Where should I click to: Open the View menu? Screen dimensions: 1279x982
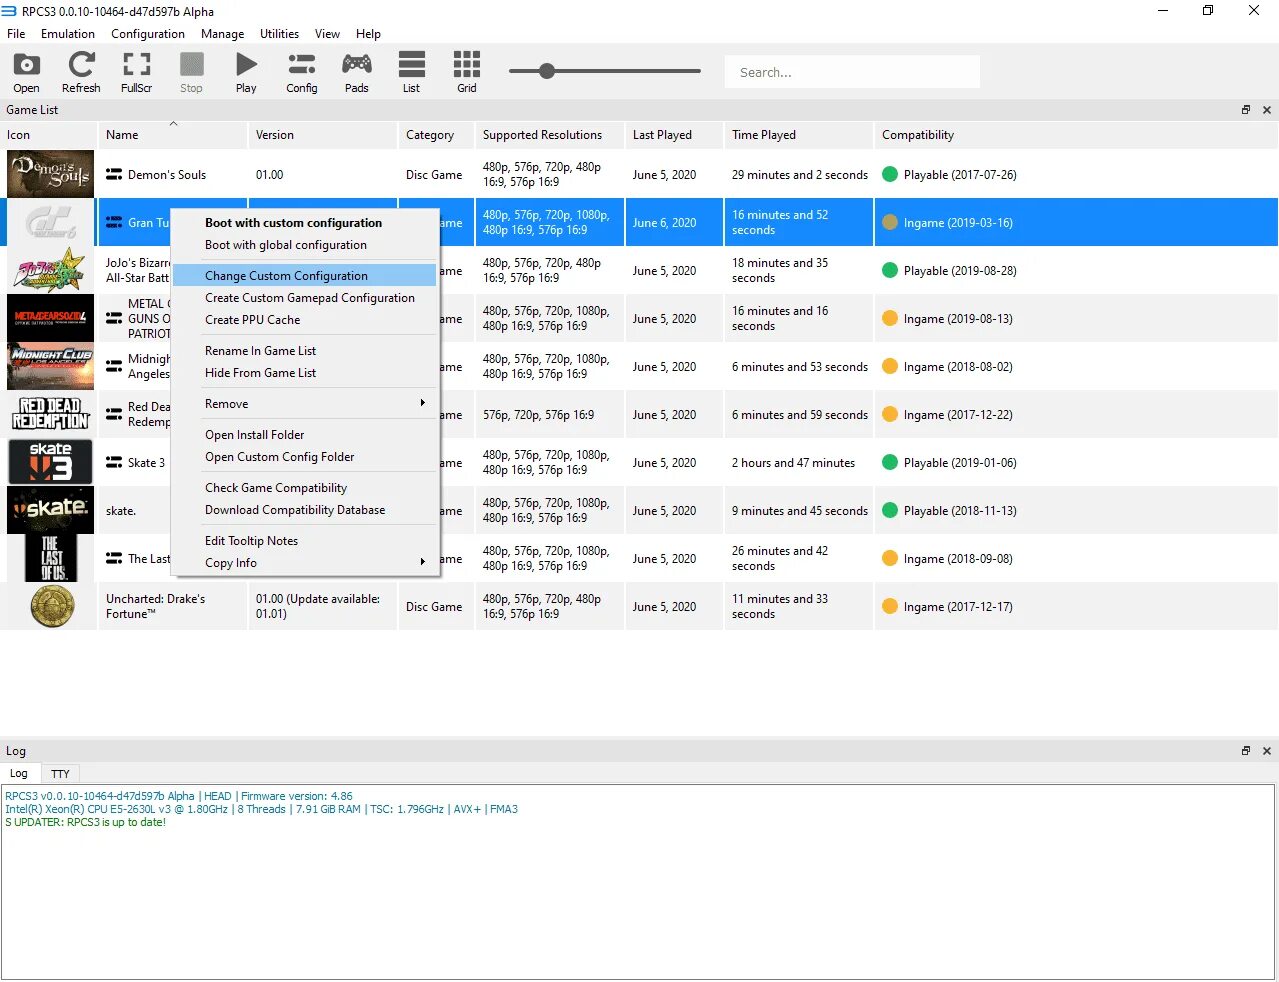[x=327, y=33]
